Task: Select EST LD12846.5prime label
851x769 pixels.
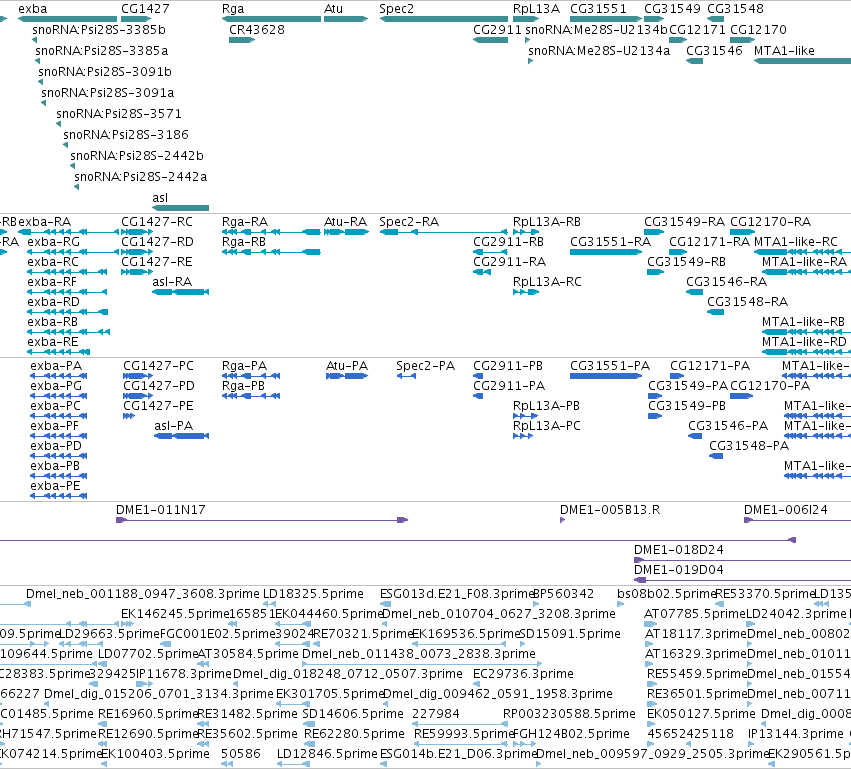Action: (x=327, y=754)
